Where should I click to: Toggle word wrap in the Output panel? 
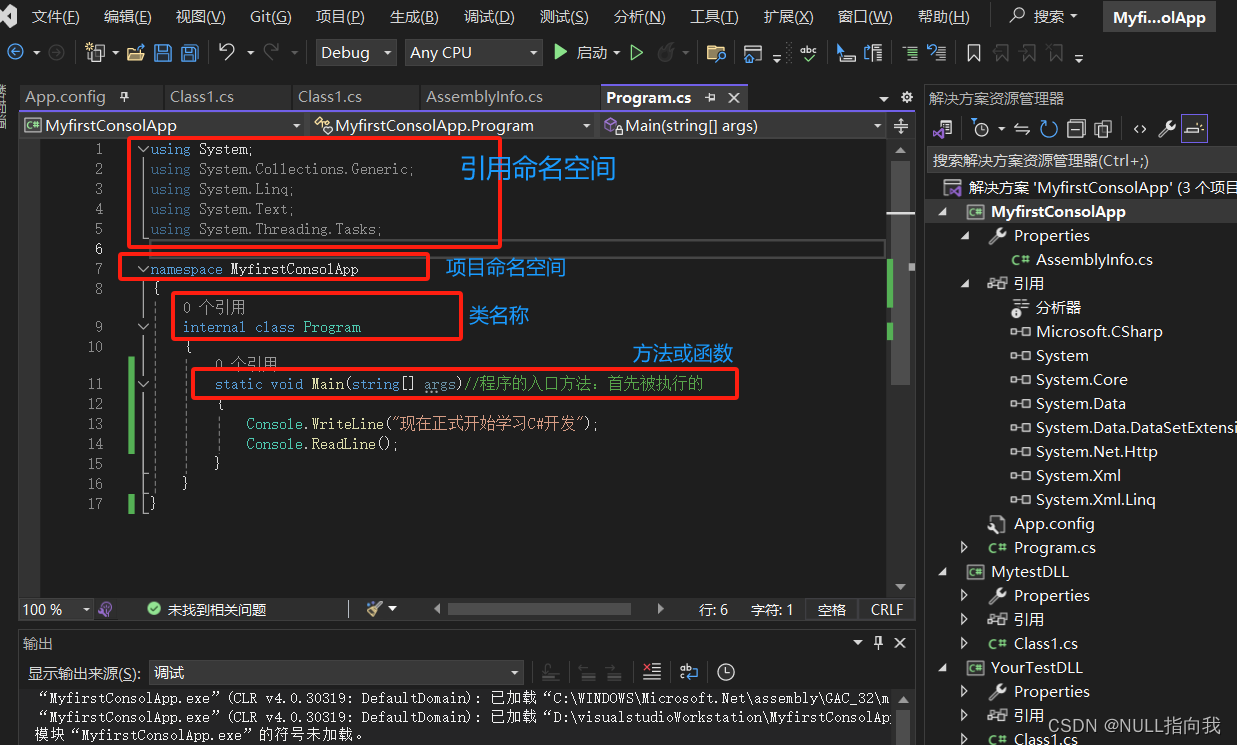(688, 672)
